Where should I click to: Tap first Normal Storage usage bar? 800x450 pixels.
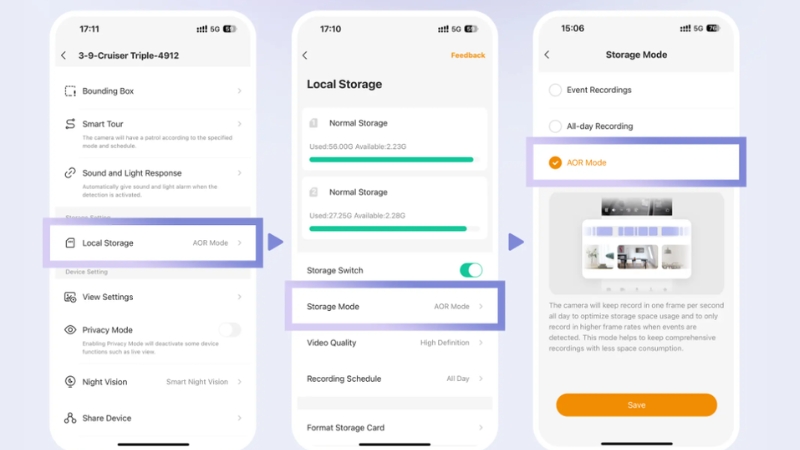(391, 159)
